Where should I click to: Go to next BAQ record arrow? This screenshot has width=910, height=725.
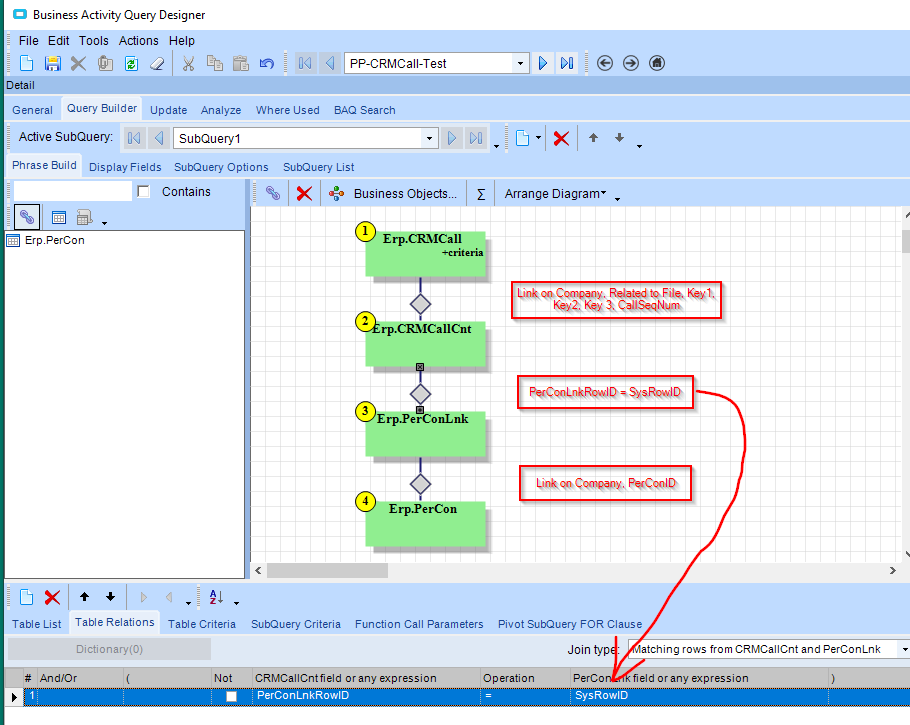point(543,63)
